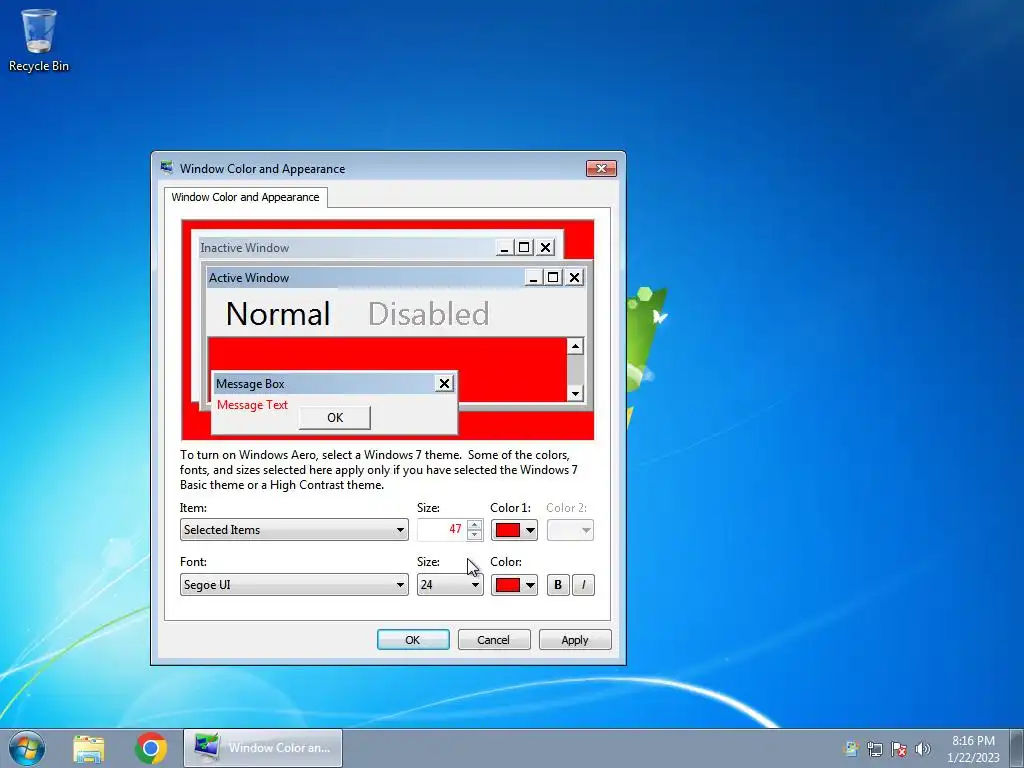Open the taskbar clock showing 8:16 PM
1024x768 pixels.
[973, 749]
